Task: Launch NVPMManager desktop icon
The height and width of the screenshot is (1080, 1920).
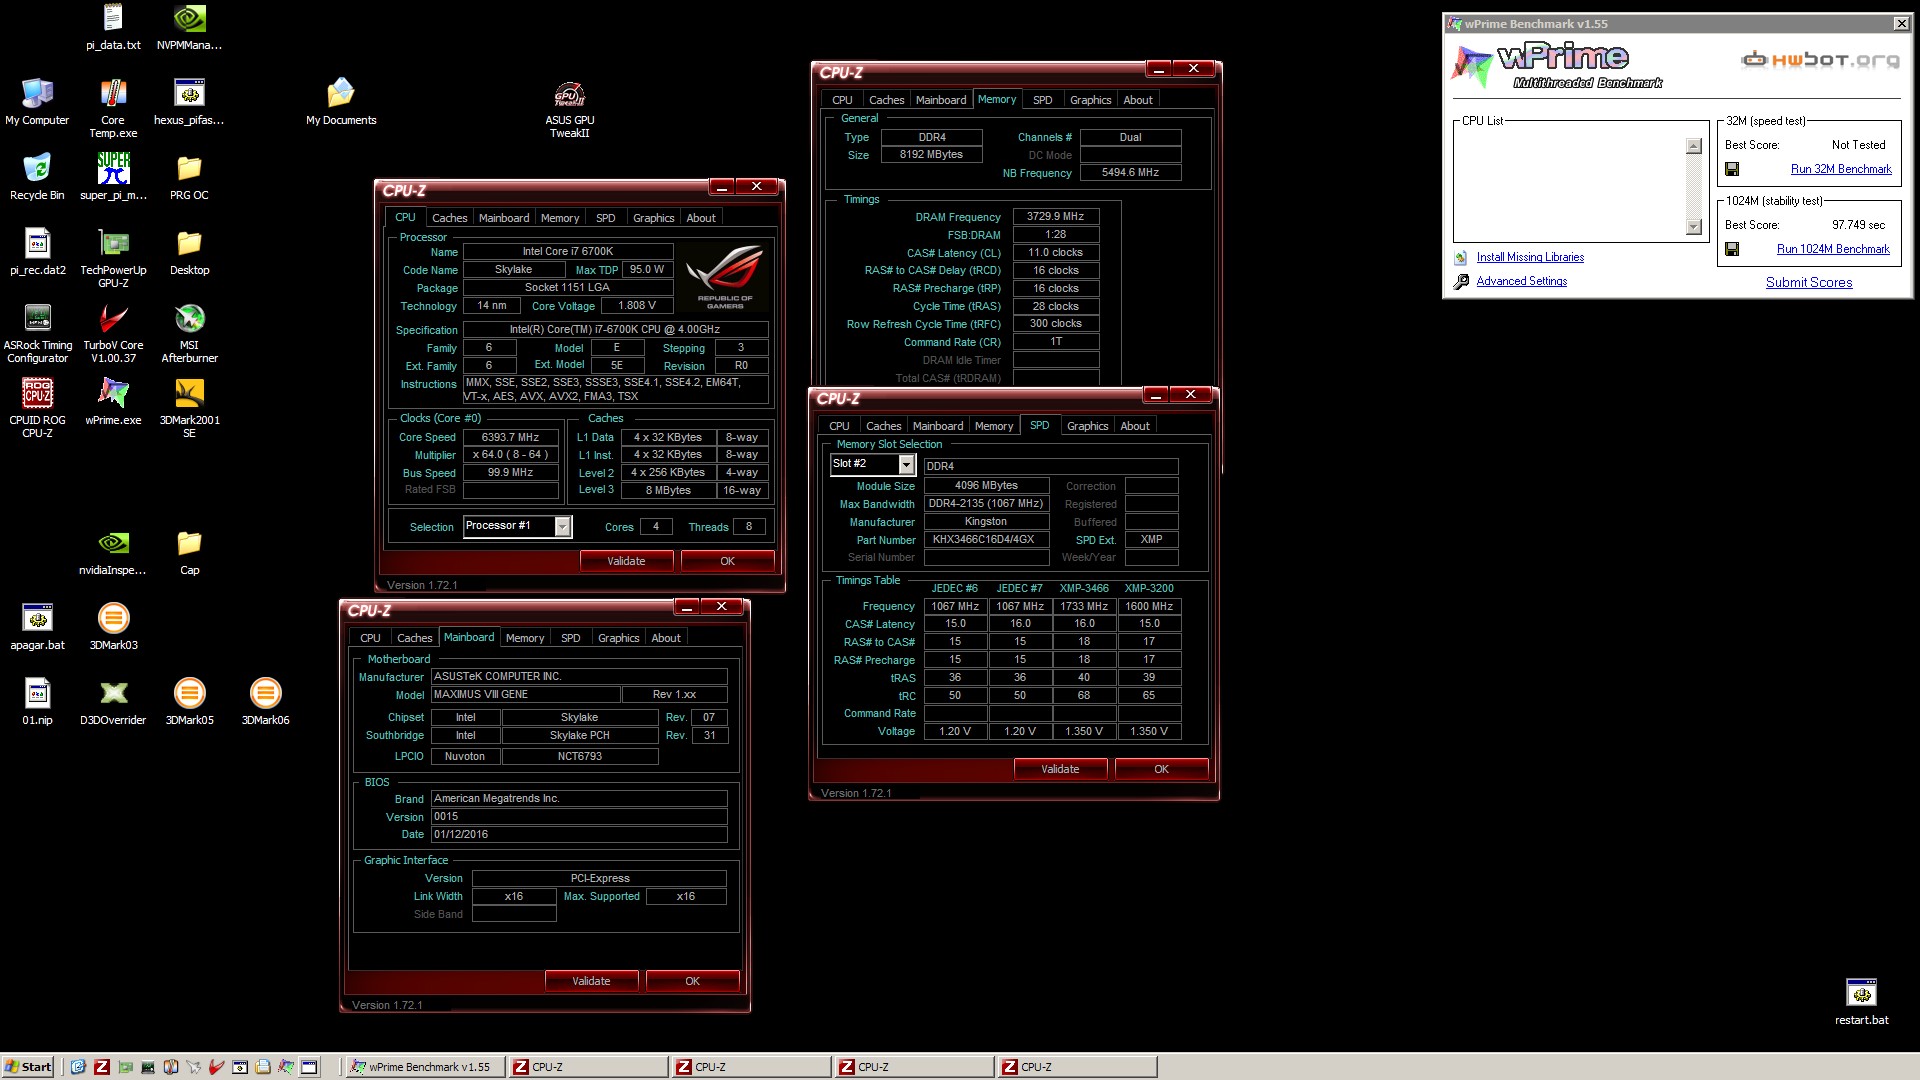Action: [x=189, y=26]
